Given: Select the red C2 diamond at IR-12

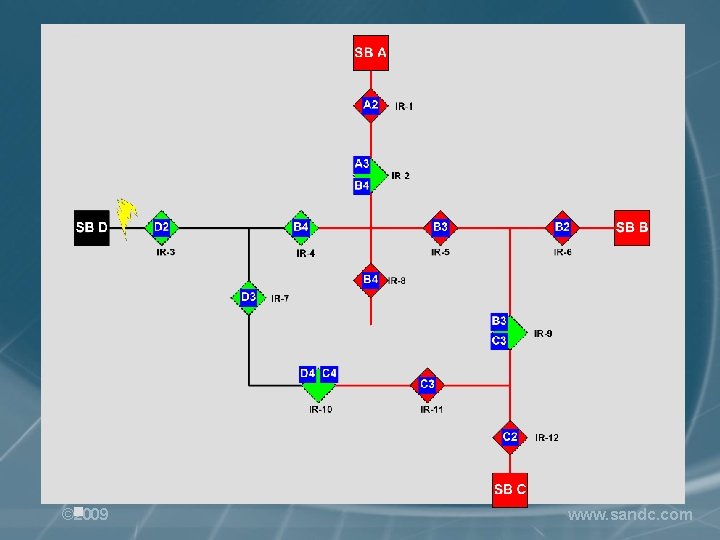Looking at the screenshot, I should [x=510, y=438].
